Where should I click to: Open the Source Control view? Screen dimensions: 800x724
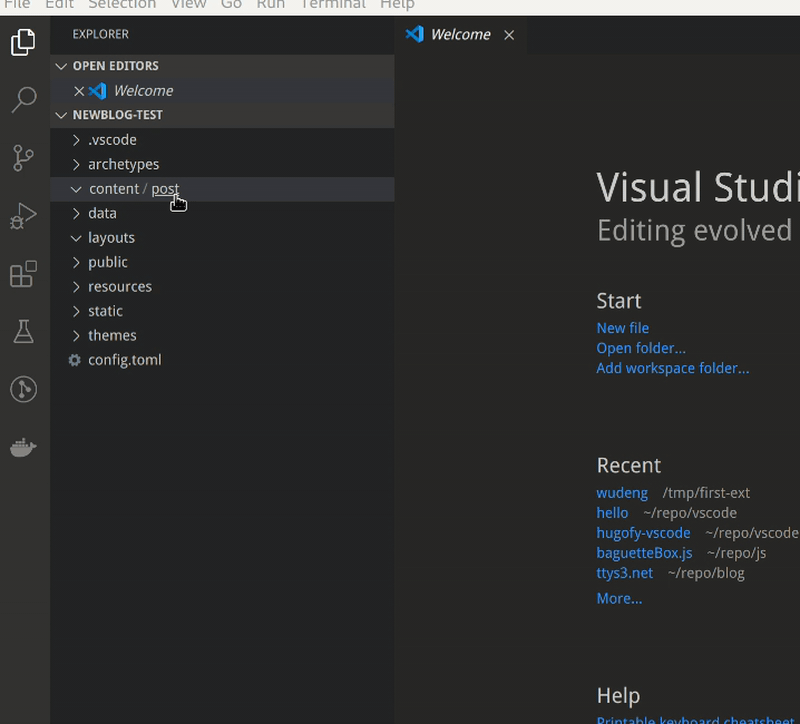click(x=23, y=158)
